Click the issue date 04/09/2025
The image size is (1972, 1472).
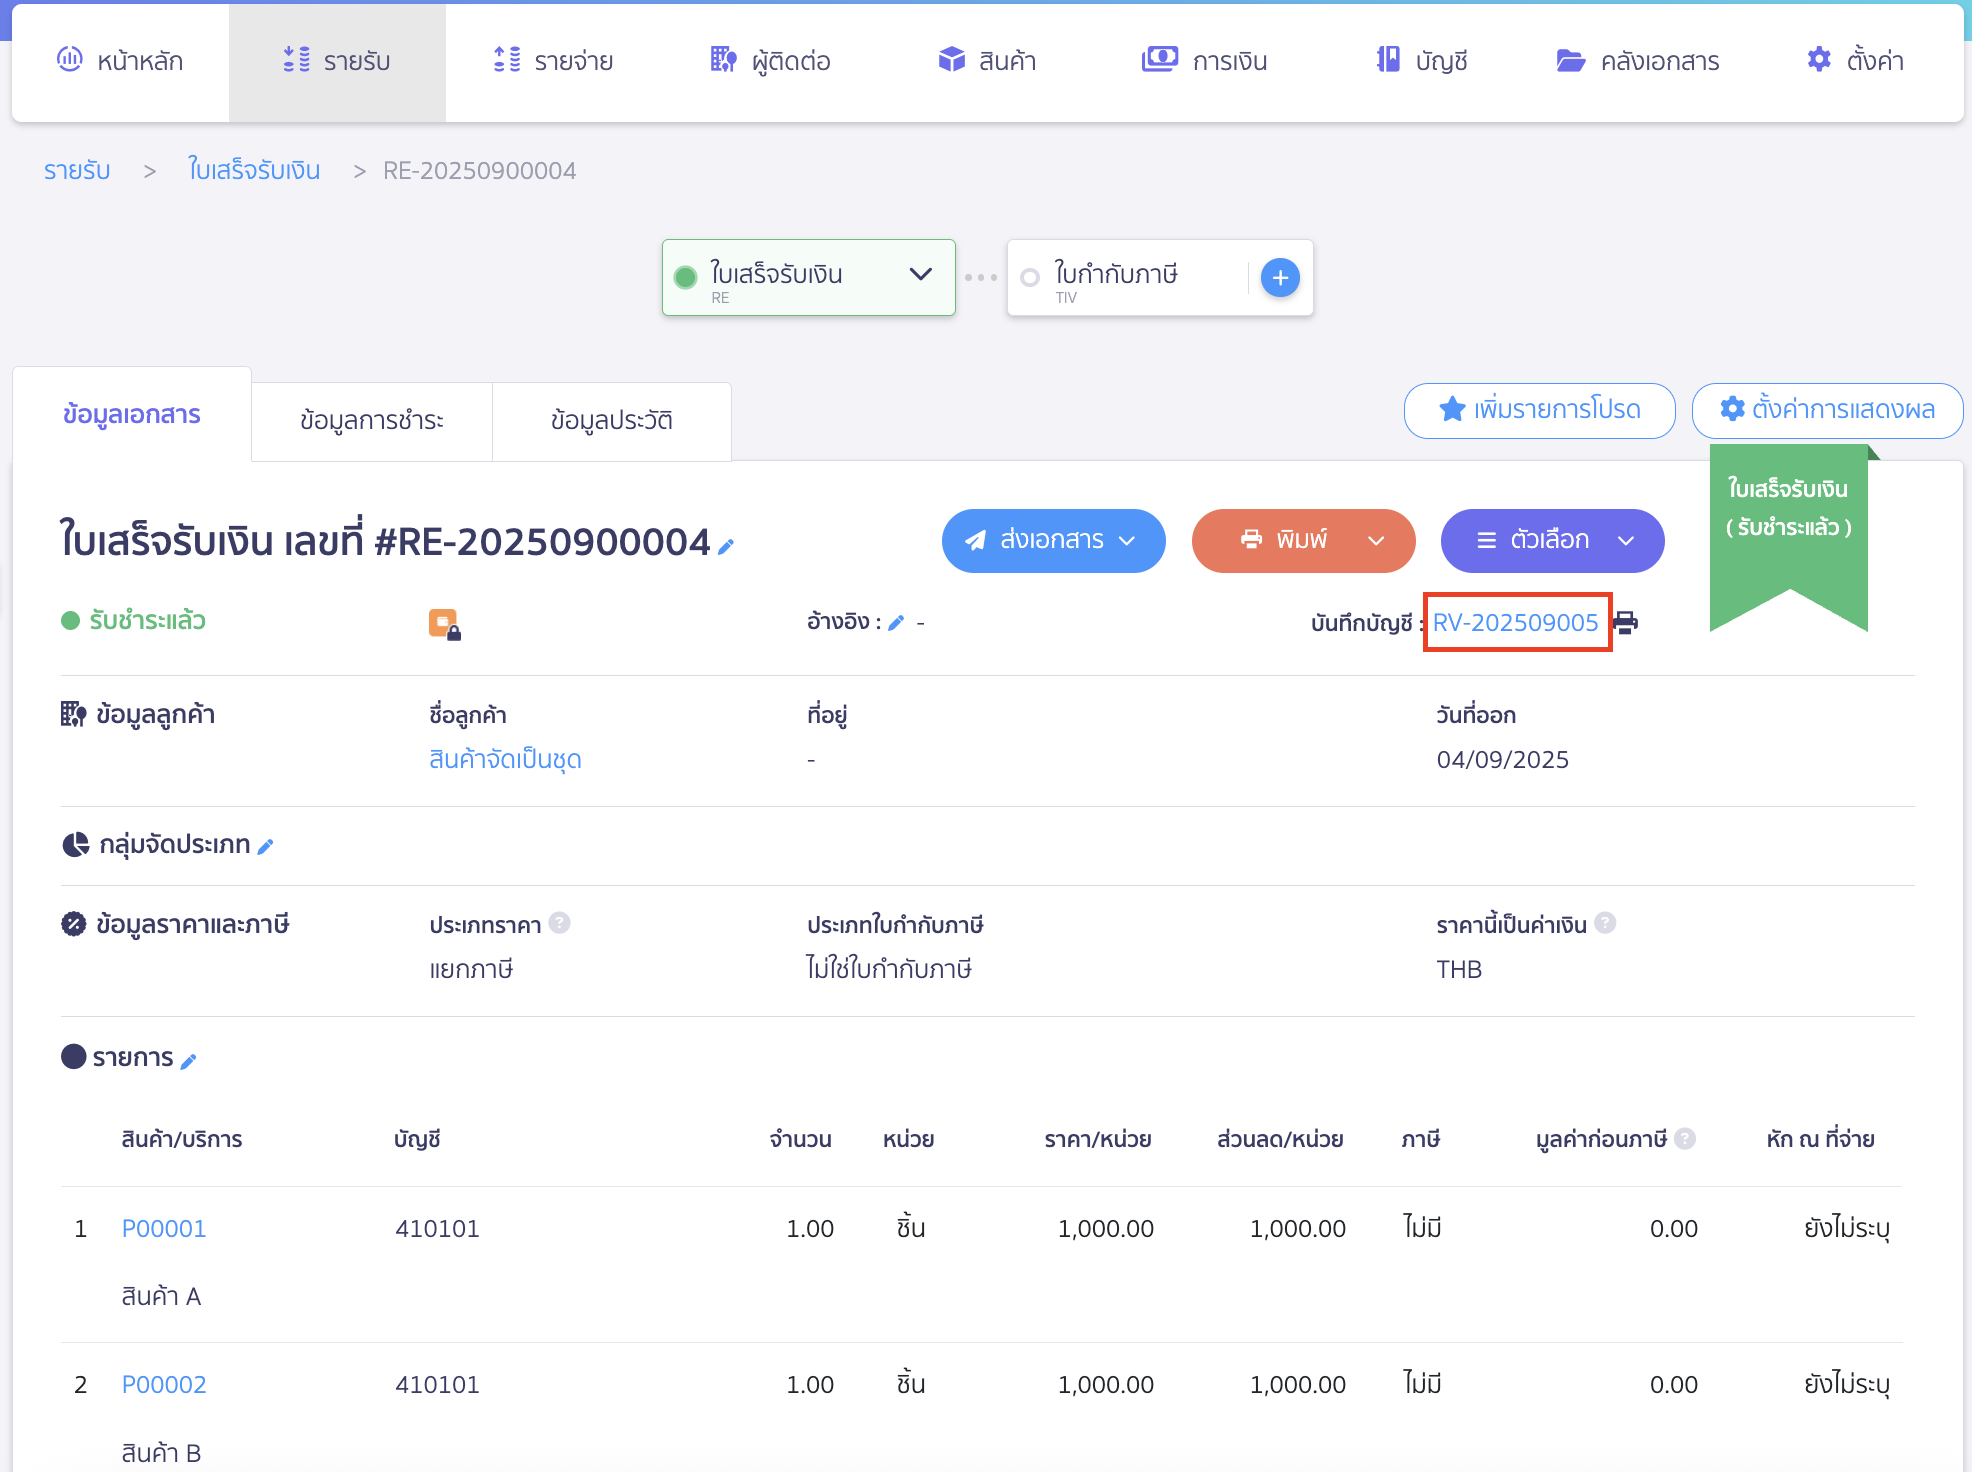coord(1503,760)
